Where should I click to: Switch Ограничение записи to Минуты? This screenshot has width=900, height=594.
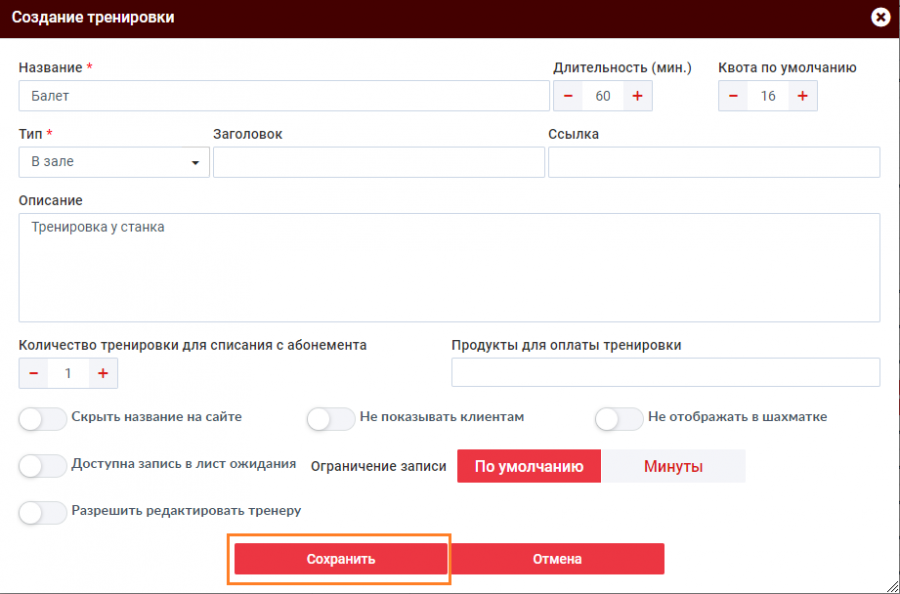pos(673,466)
